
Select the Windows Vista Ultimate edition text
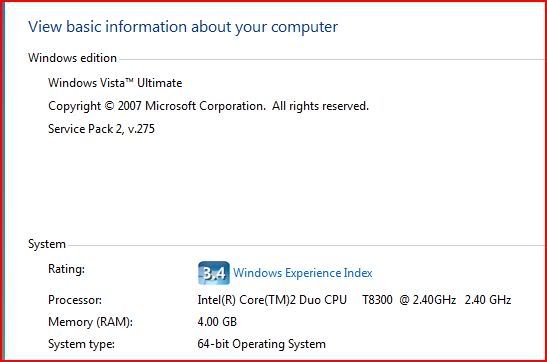pyautogui.click(x=115, y=83)
